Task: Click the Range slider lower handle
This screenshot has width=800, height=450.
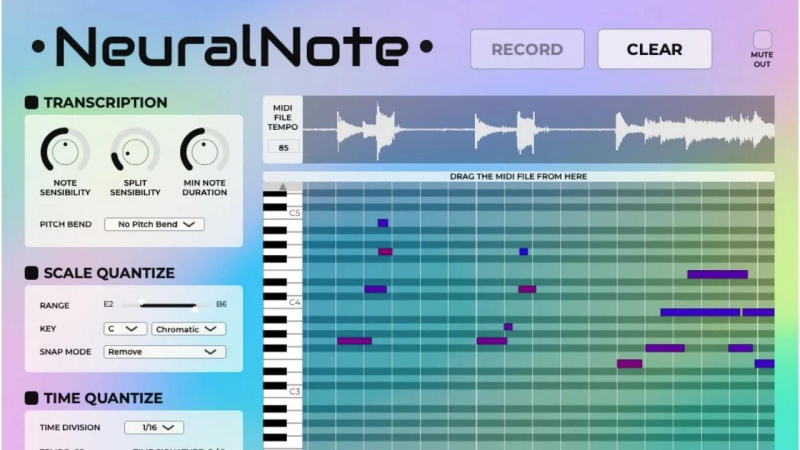Action: [142, 303]
